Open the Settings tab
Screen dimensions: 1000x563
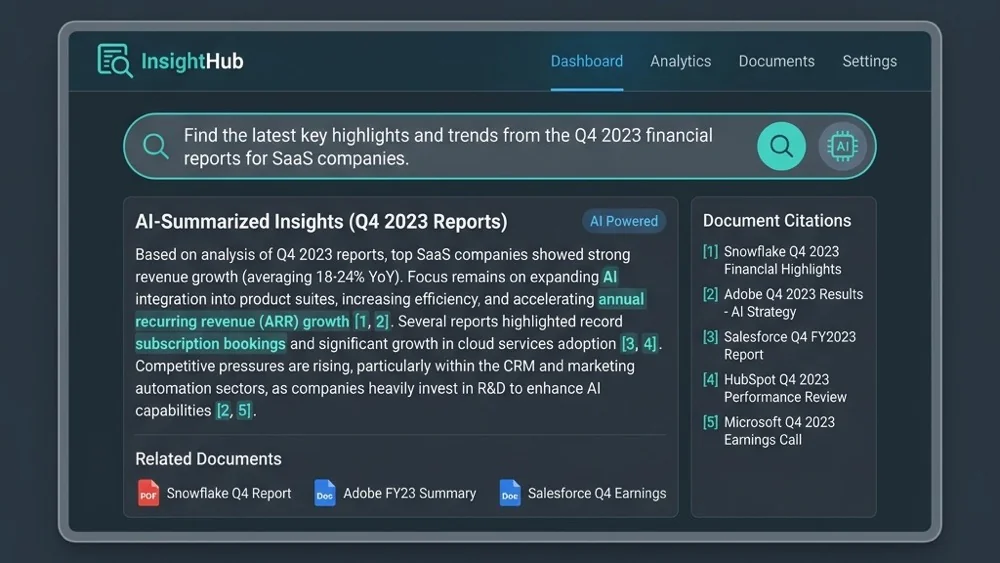coord(869,61)
